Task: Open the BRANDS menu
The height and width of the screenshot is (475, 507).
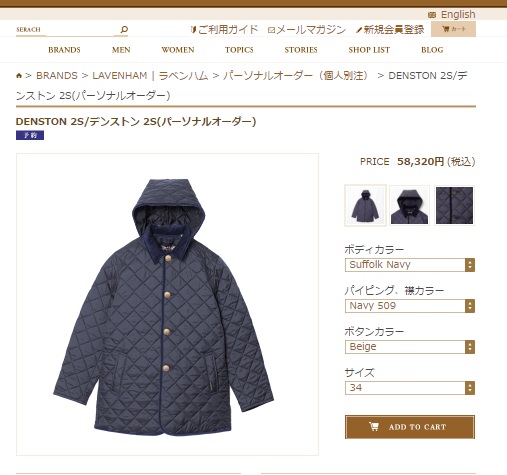Action: [x=64, y=50]
